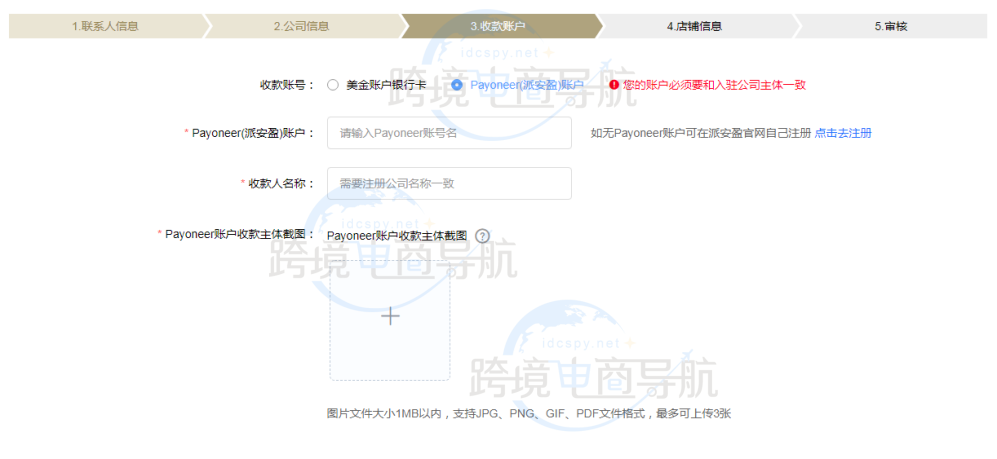Viewport: 997px width, 459px height.
Task: Click the plus icon to upload screenshot
Action: click(x=390, y=316)
